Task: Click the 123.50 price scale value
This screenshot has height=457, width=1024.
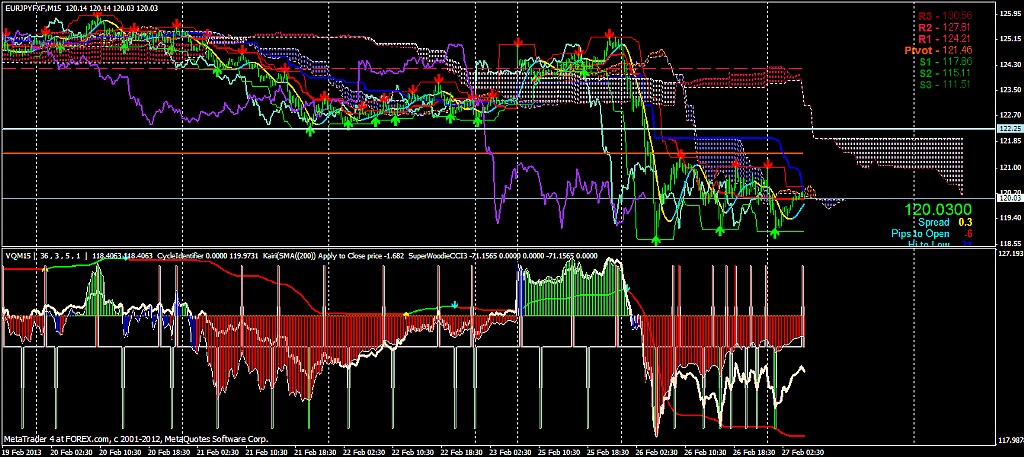Action: coord(1010,90)
